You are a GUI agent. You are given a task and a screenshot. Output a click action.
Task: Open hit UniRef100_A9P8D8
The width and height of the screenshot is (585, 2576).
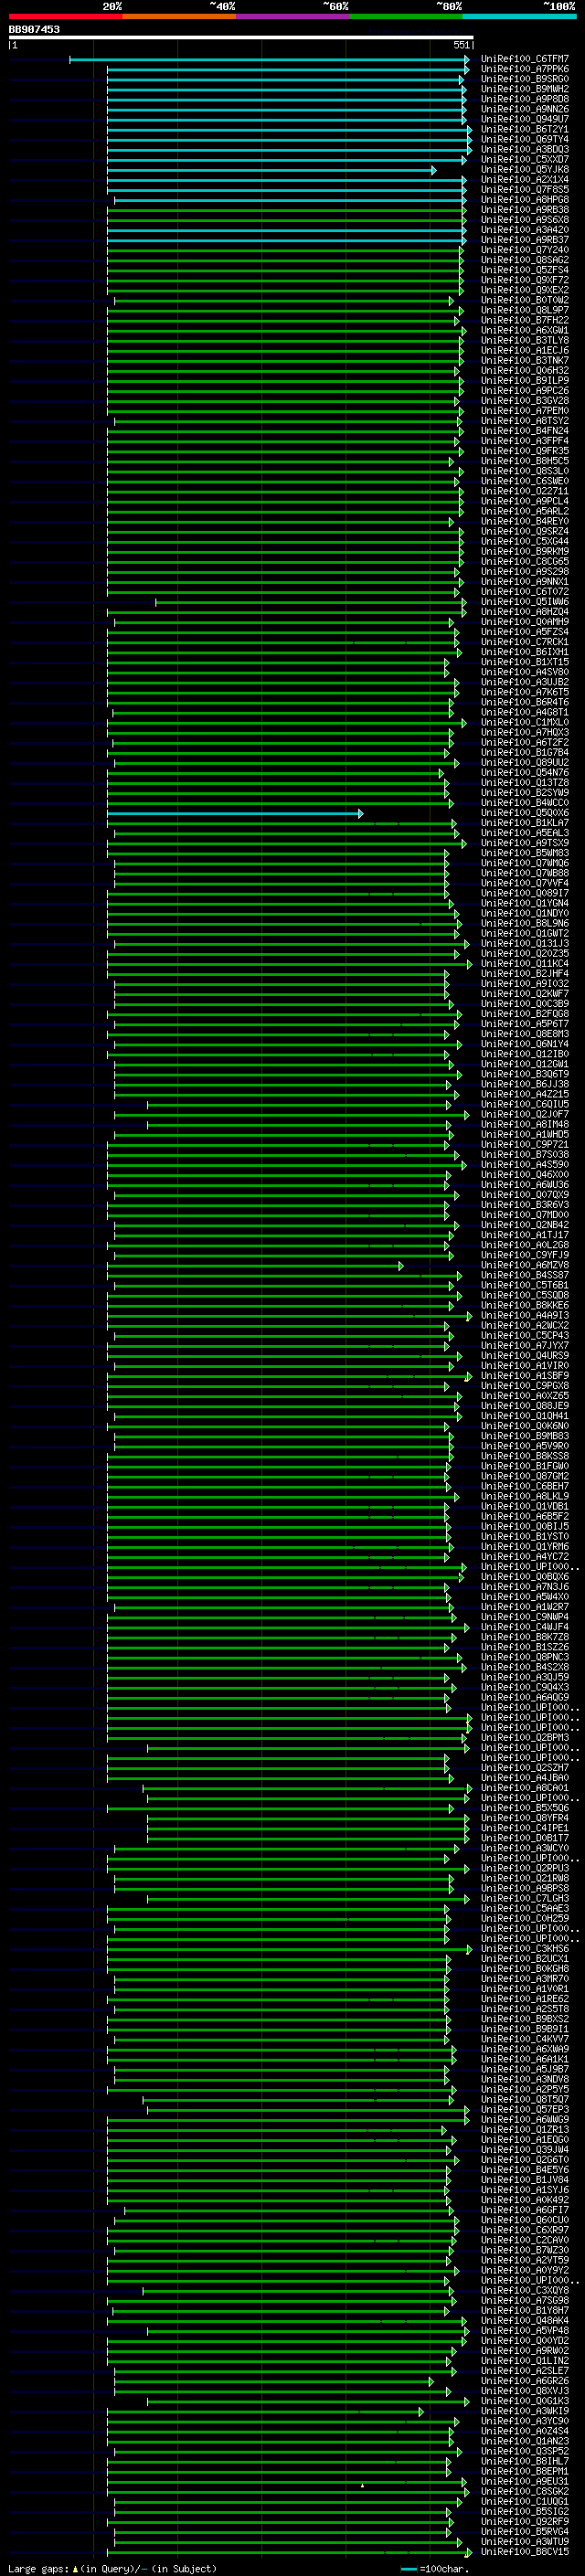(x=525, y=99)
